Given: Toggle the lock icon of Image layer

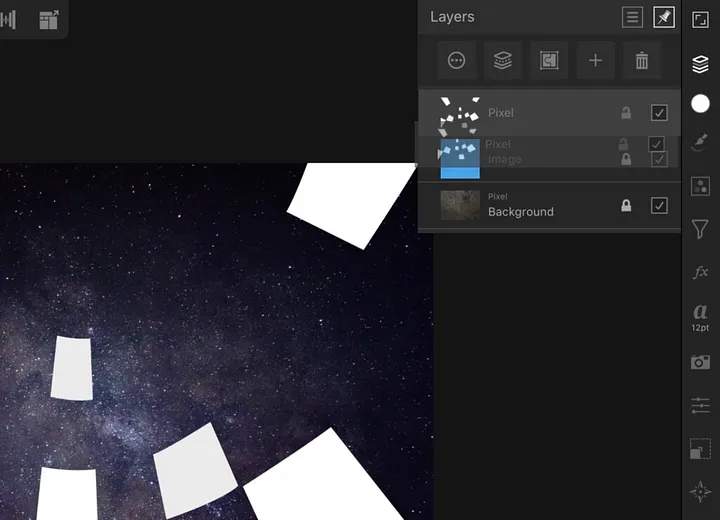Looking at the screenshot, I should (x=626, y=159).
